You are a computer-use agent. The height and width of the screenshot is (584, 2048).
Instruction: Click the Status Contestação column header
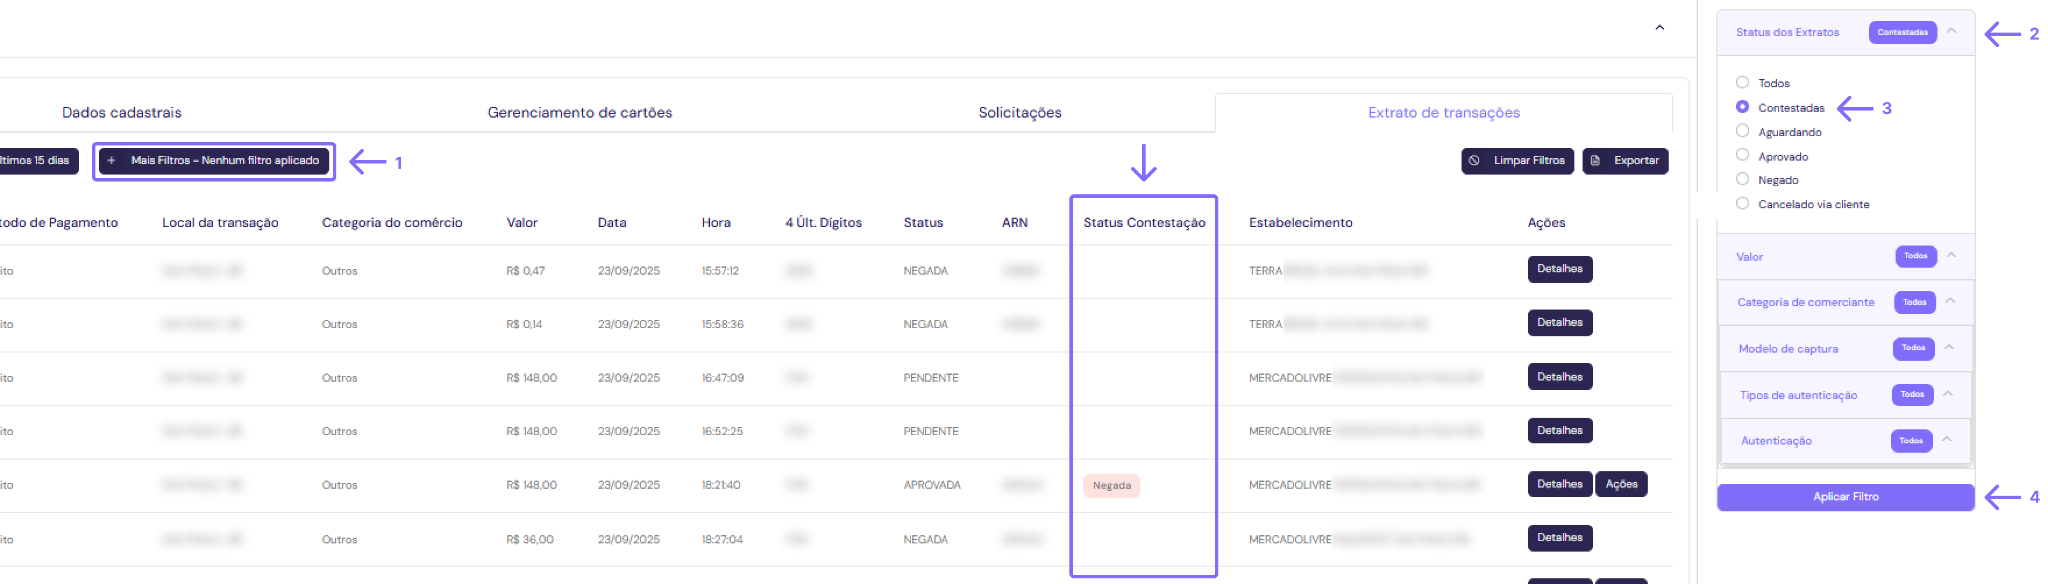[x=1144, y=223]
